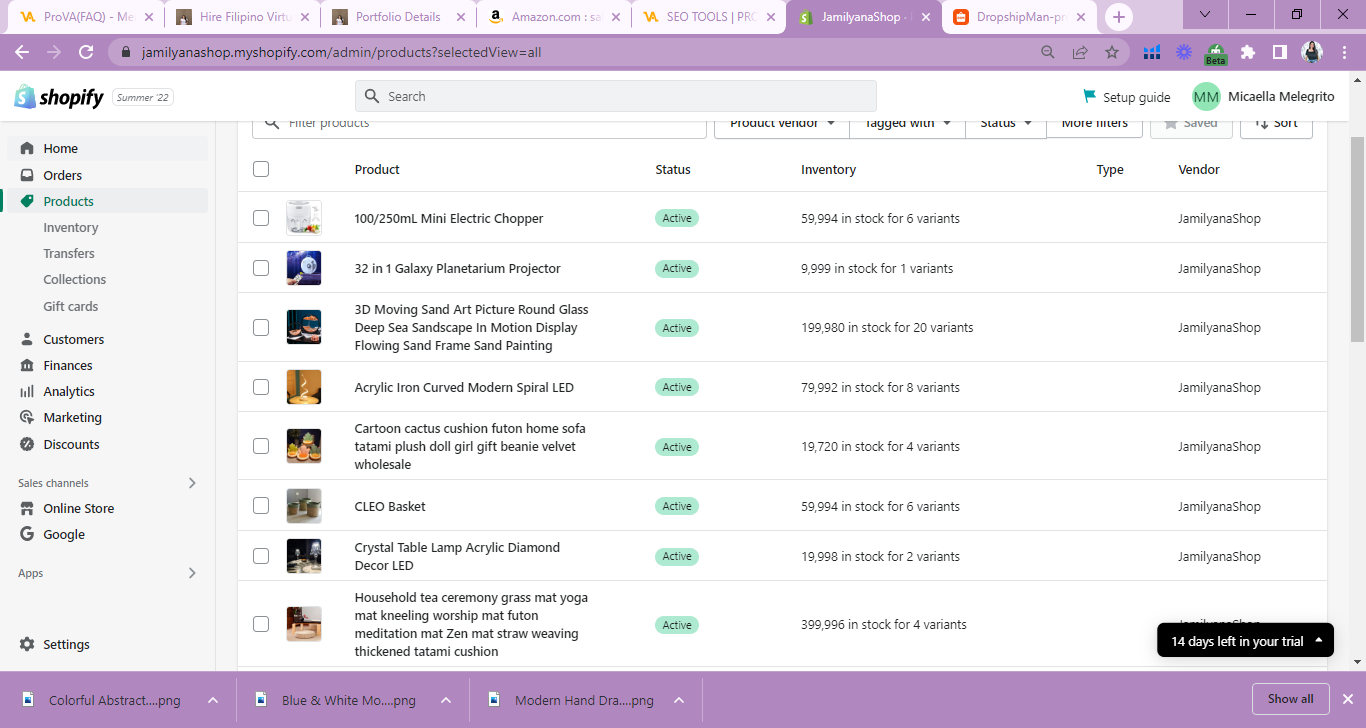Open options for Modern Hand Dra png download
This screenshot has width=1366, height=728.
[679, 700]
